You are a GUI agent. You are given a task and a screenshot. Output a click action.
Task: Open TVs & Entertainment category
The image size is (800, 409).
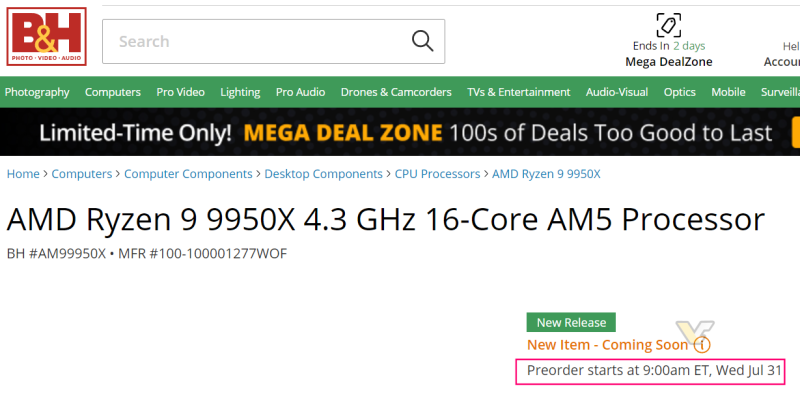[x=519, y=92]
